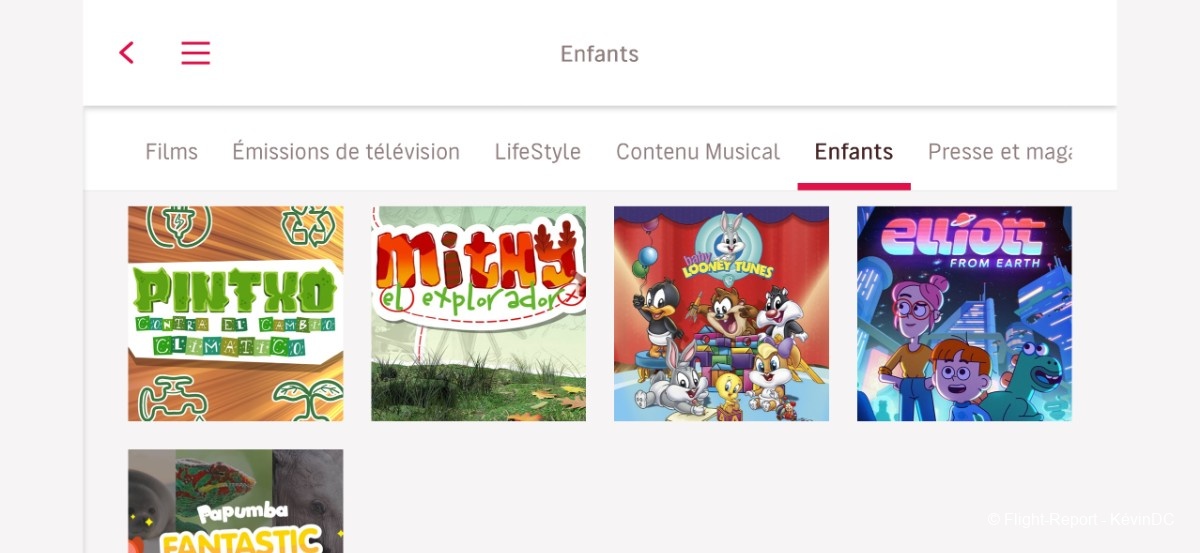The width and height of the screenshot is (1200, 553).
Task: Open the Elliott from Earth thumbnail
Action: coord(964,313)
